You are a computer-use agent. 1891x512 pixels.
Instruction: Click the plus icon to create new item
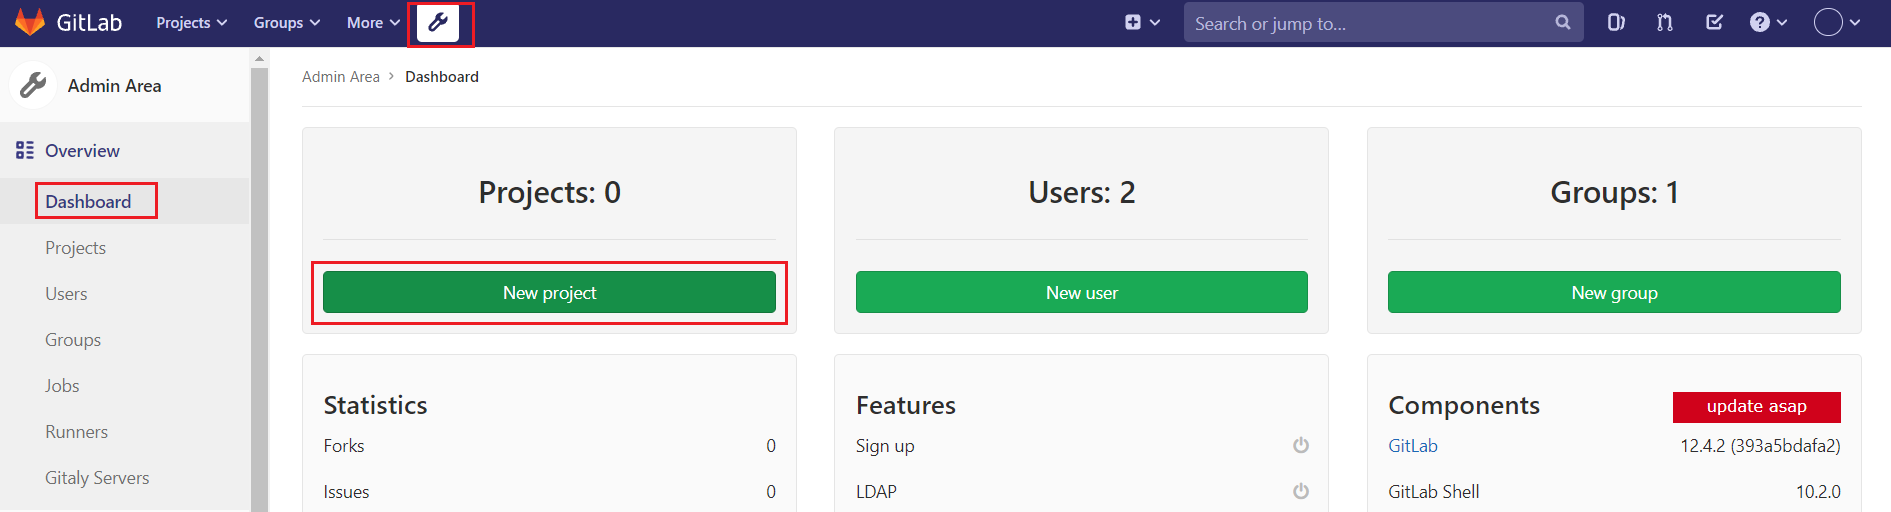[x=1133, y=22]
